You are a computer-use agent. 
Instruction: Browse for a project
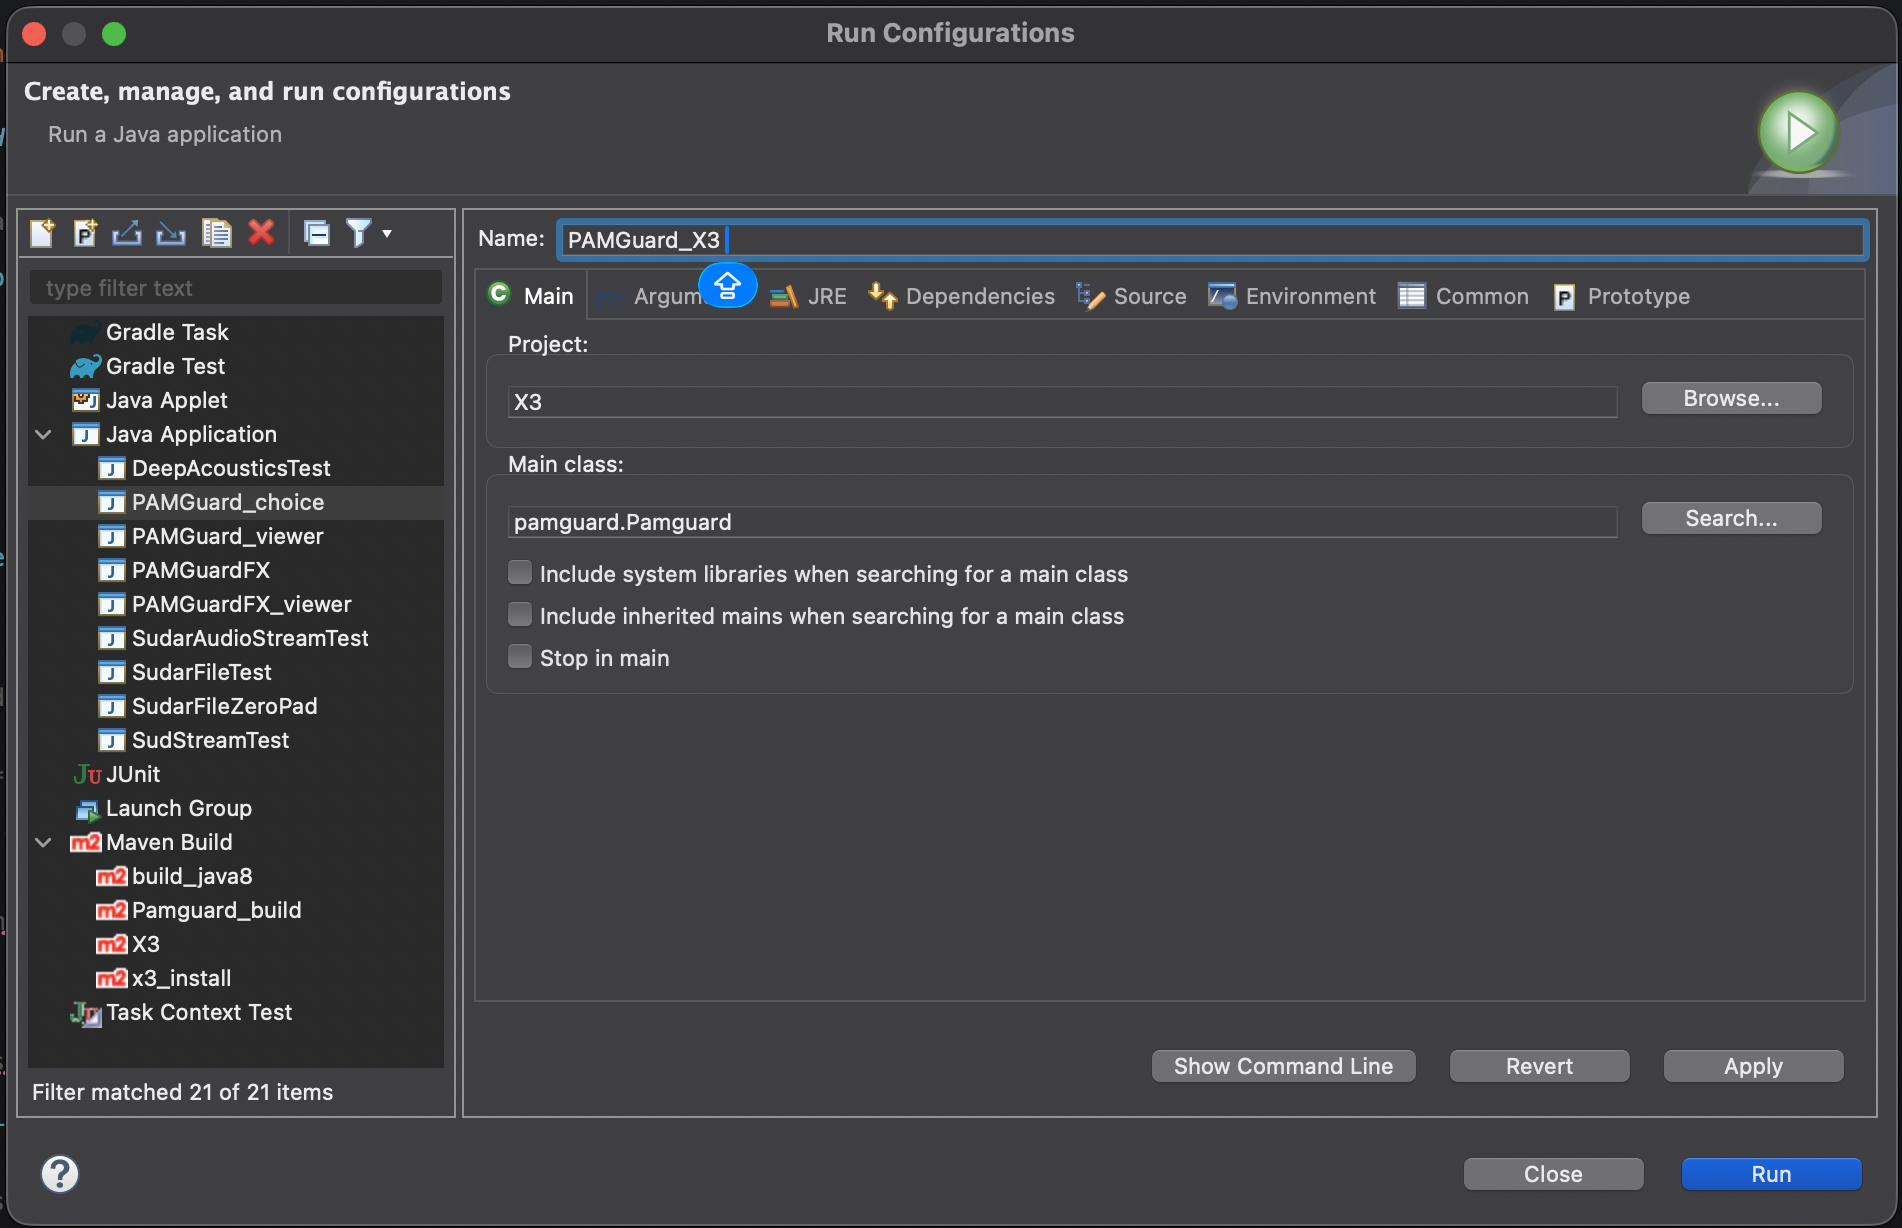point(1731,397)
